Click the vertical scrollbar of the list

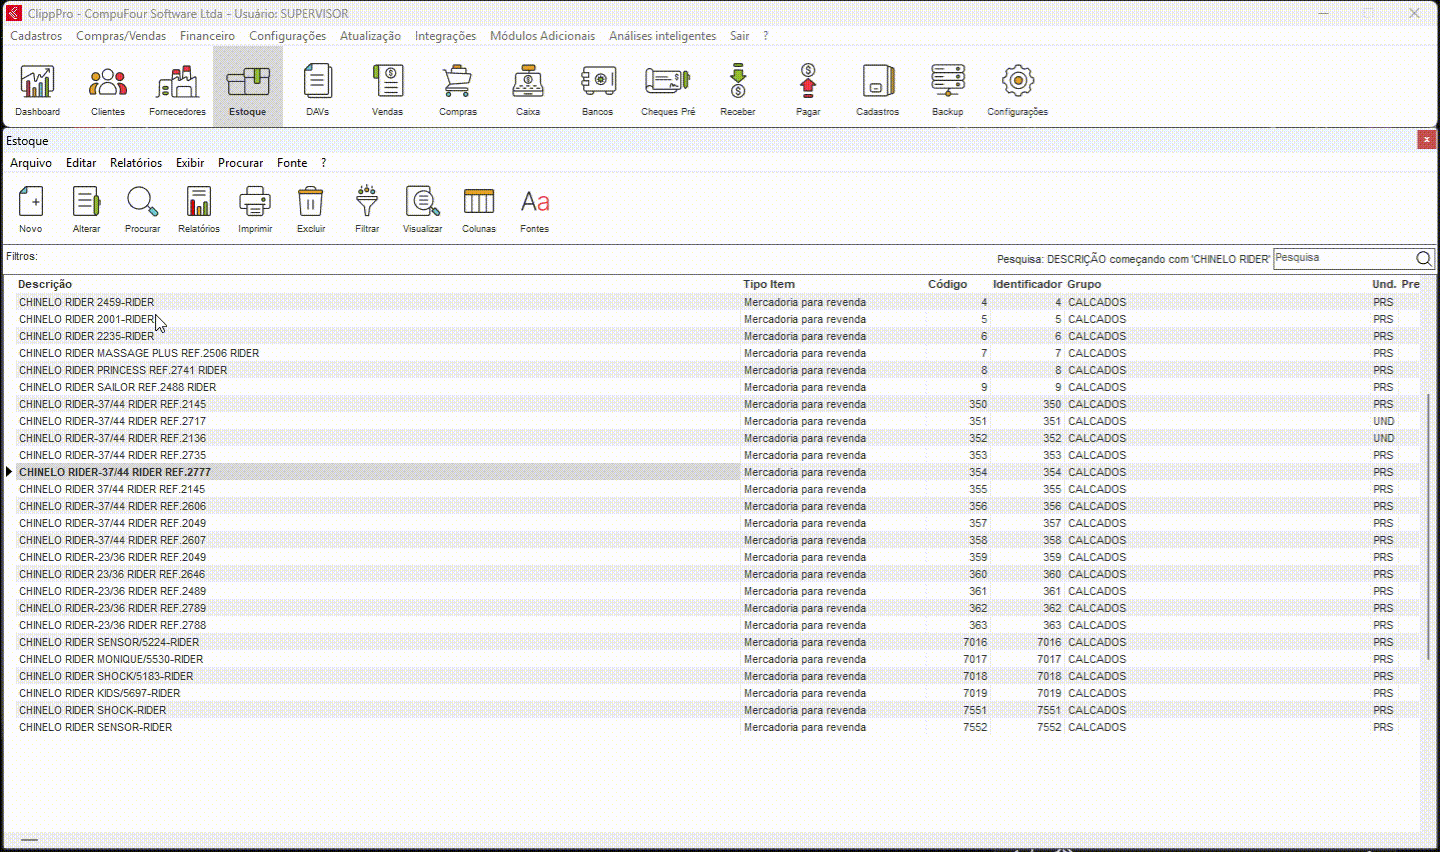(x=1429, y=525)
